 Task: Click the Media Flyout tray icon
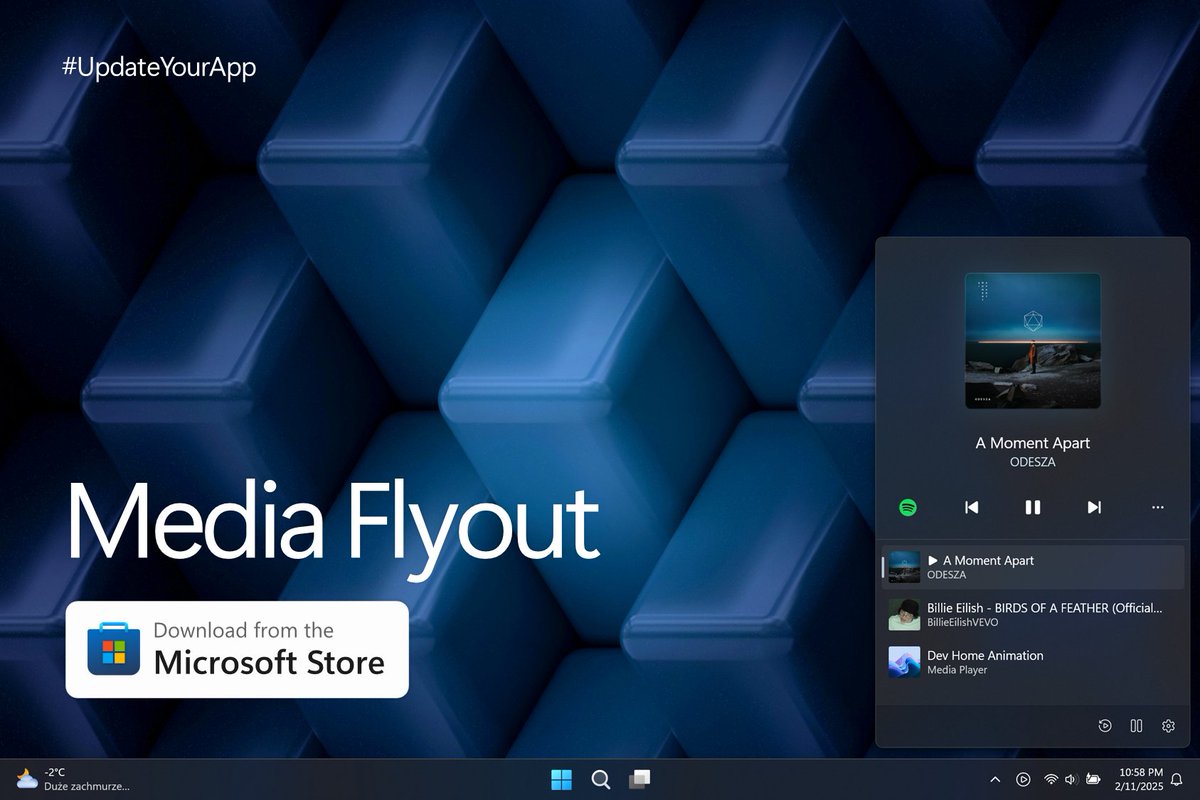[1023, 779]
